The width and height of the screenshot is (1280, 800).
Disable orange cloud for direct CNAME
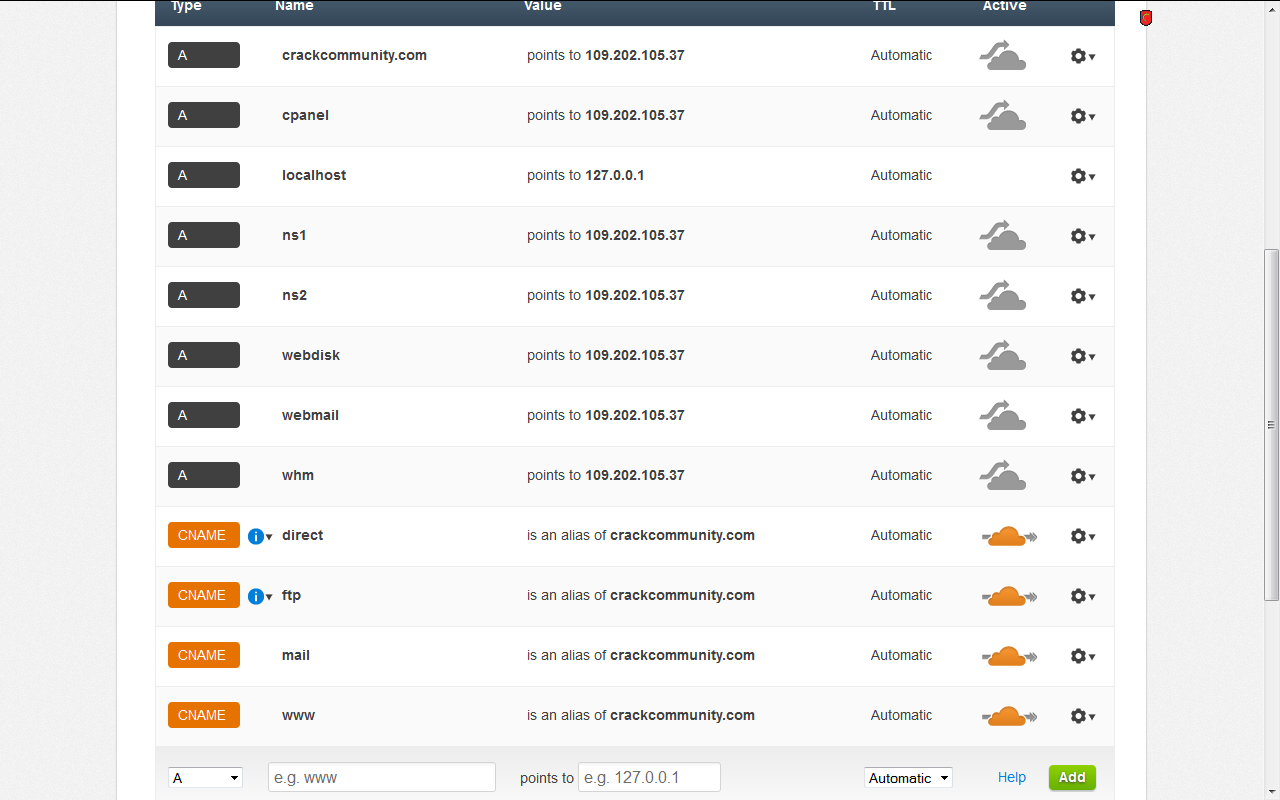click(1009, 537)
